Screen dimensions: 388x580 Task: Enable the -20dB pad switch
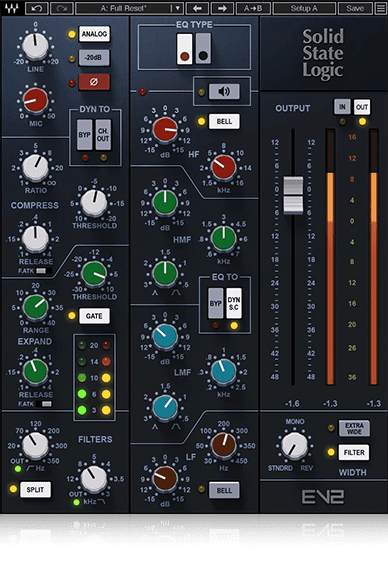coord(94,58)
